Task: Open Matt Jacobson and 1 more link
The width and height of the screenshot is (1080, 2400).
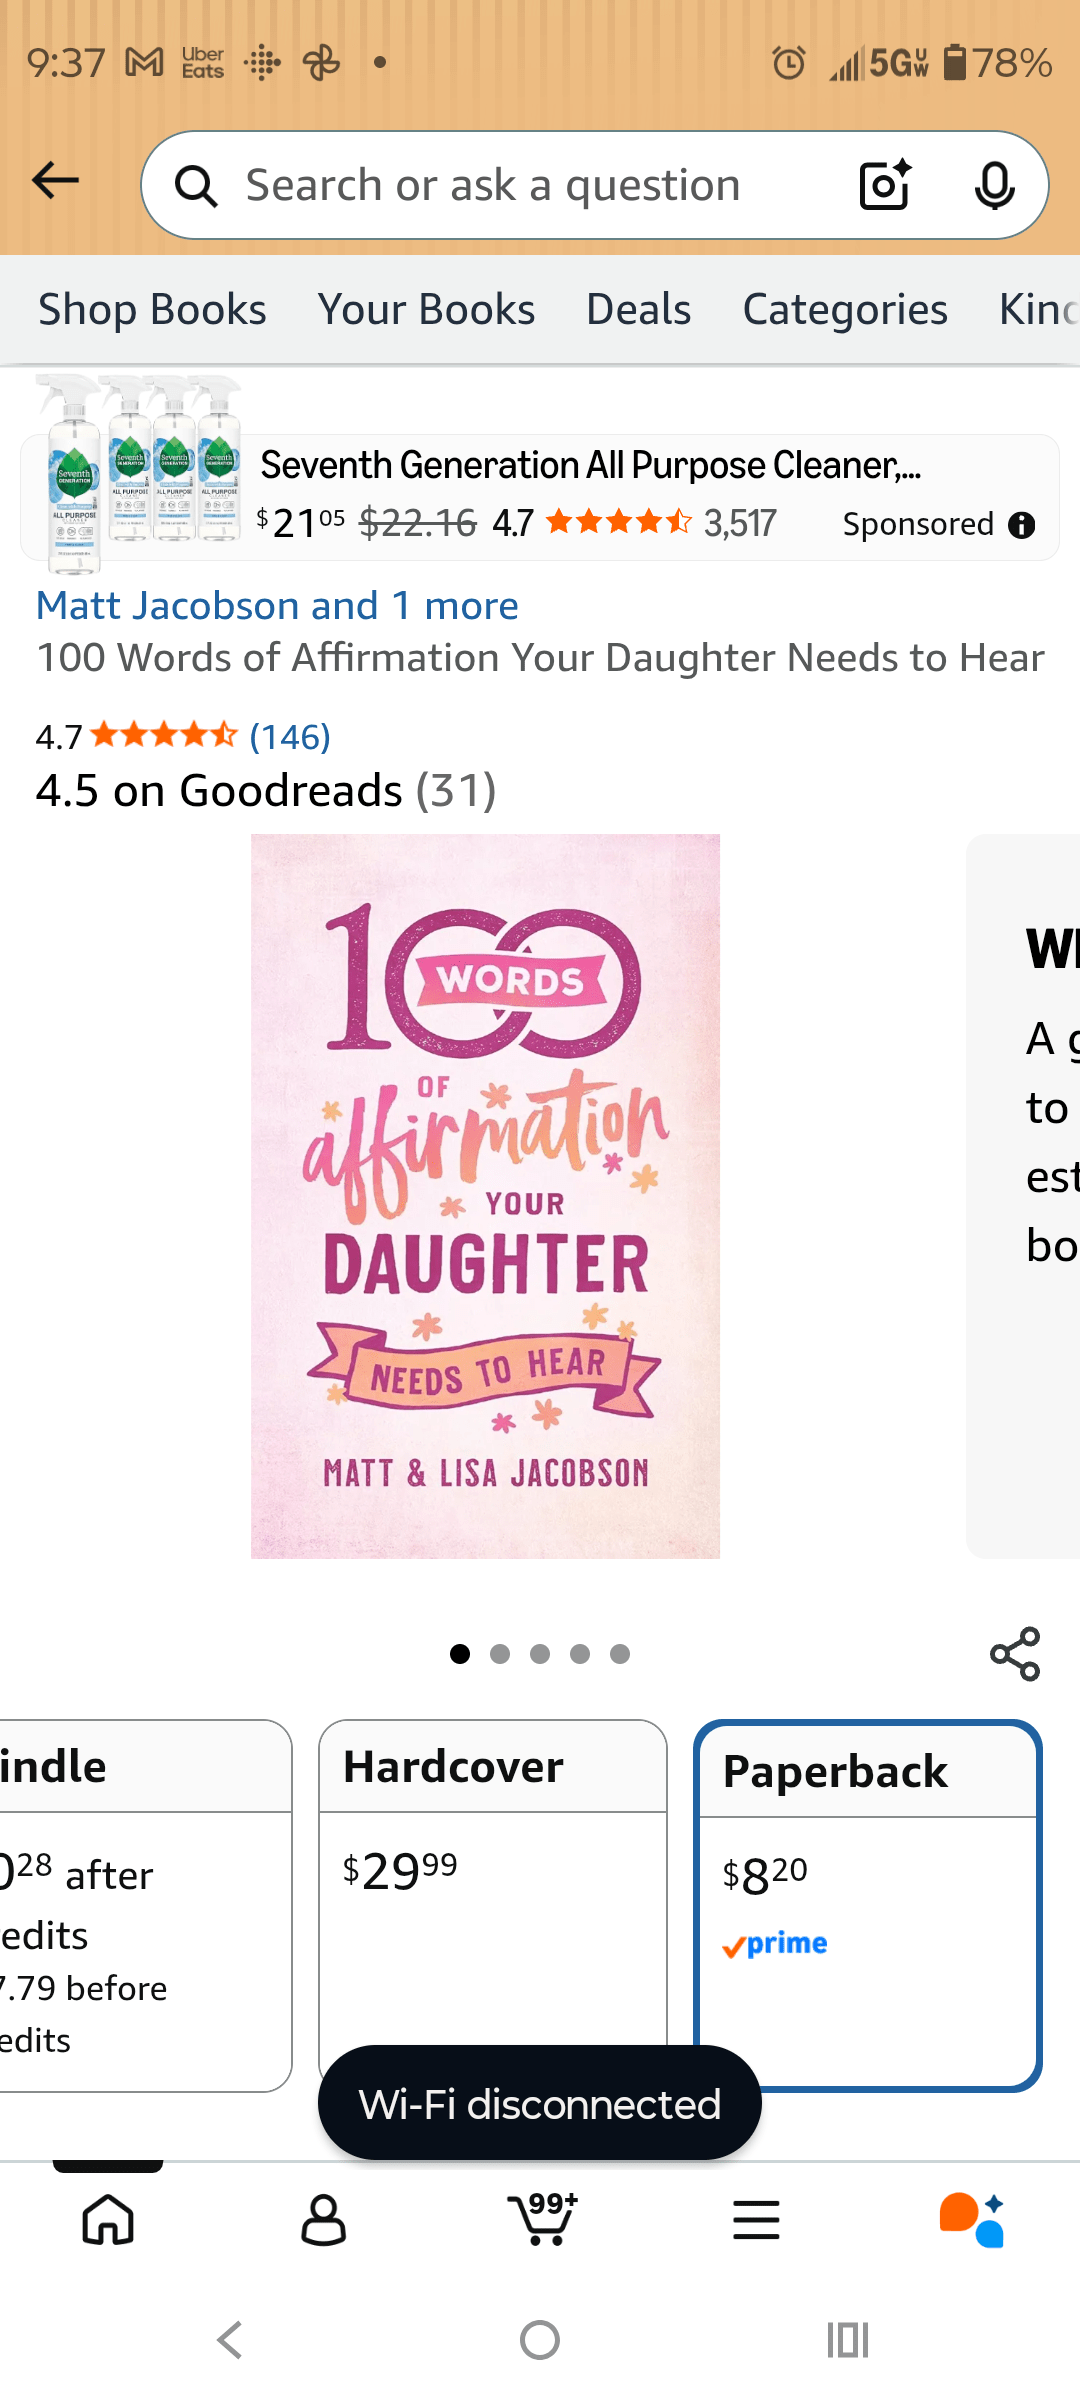Action: pyautogui.click(x=277, y=605)
